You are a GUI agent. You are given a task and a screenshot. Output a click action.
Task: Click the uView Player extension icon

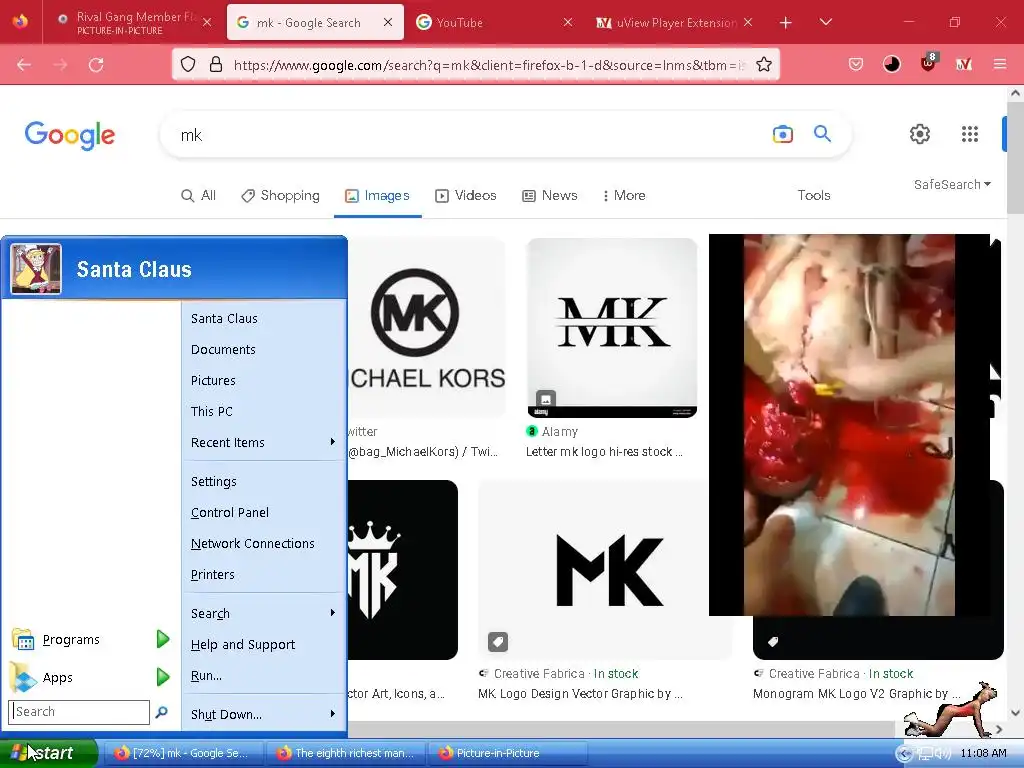pos(964,64)
